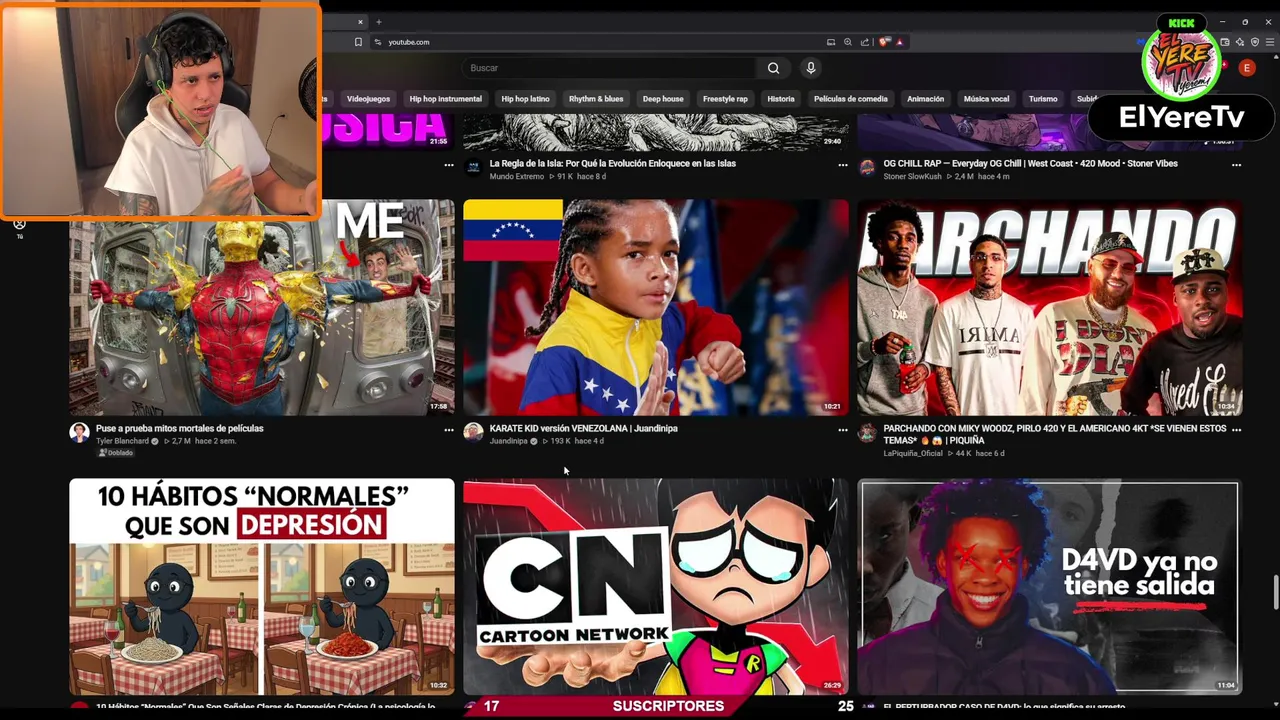
Task: Open options for La Regla de la Isla video
Action: click(843, 164)
